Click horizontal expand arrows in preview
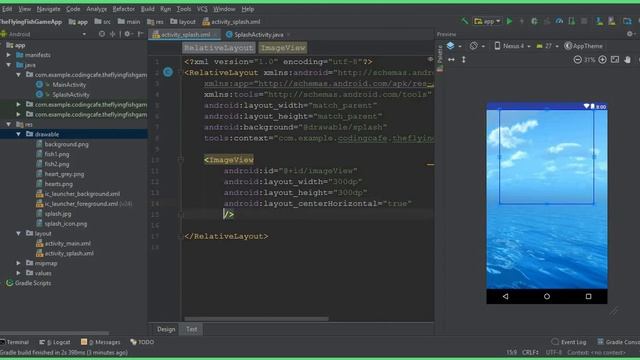Screen dimensions: 640x360 click(451, 60)
